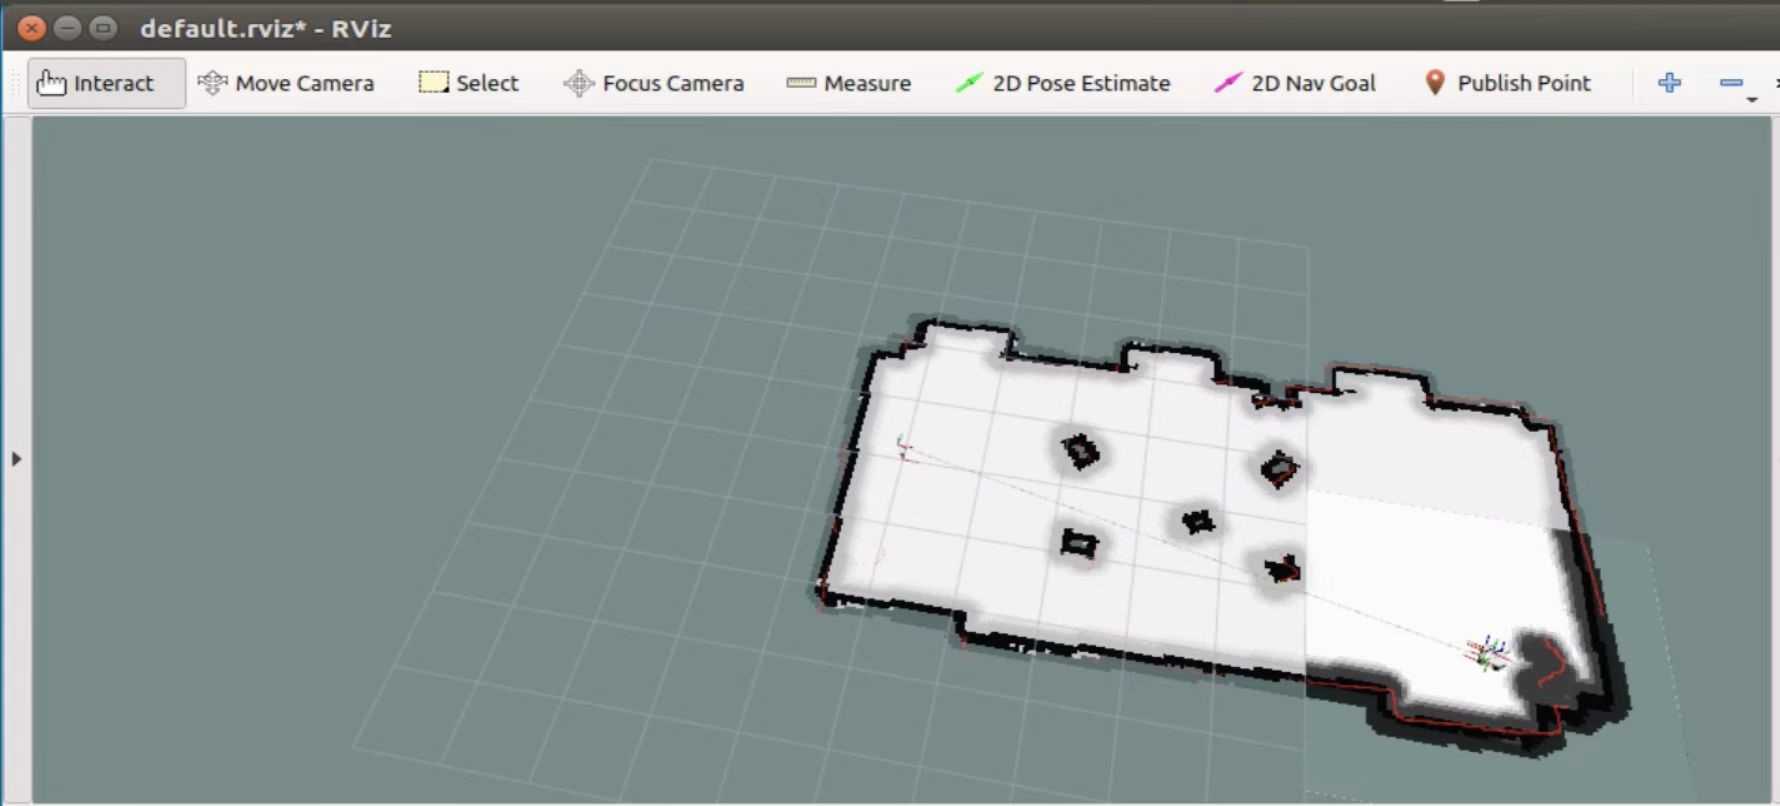This screenshot has height=806, width=1780.
Task: Expand the collapsed left side panel
Action: click(x=16, y=459)
